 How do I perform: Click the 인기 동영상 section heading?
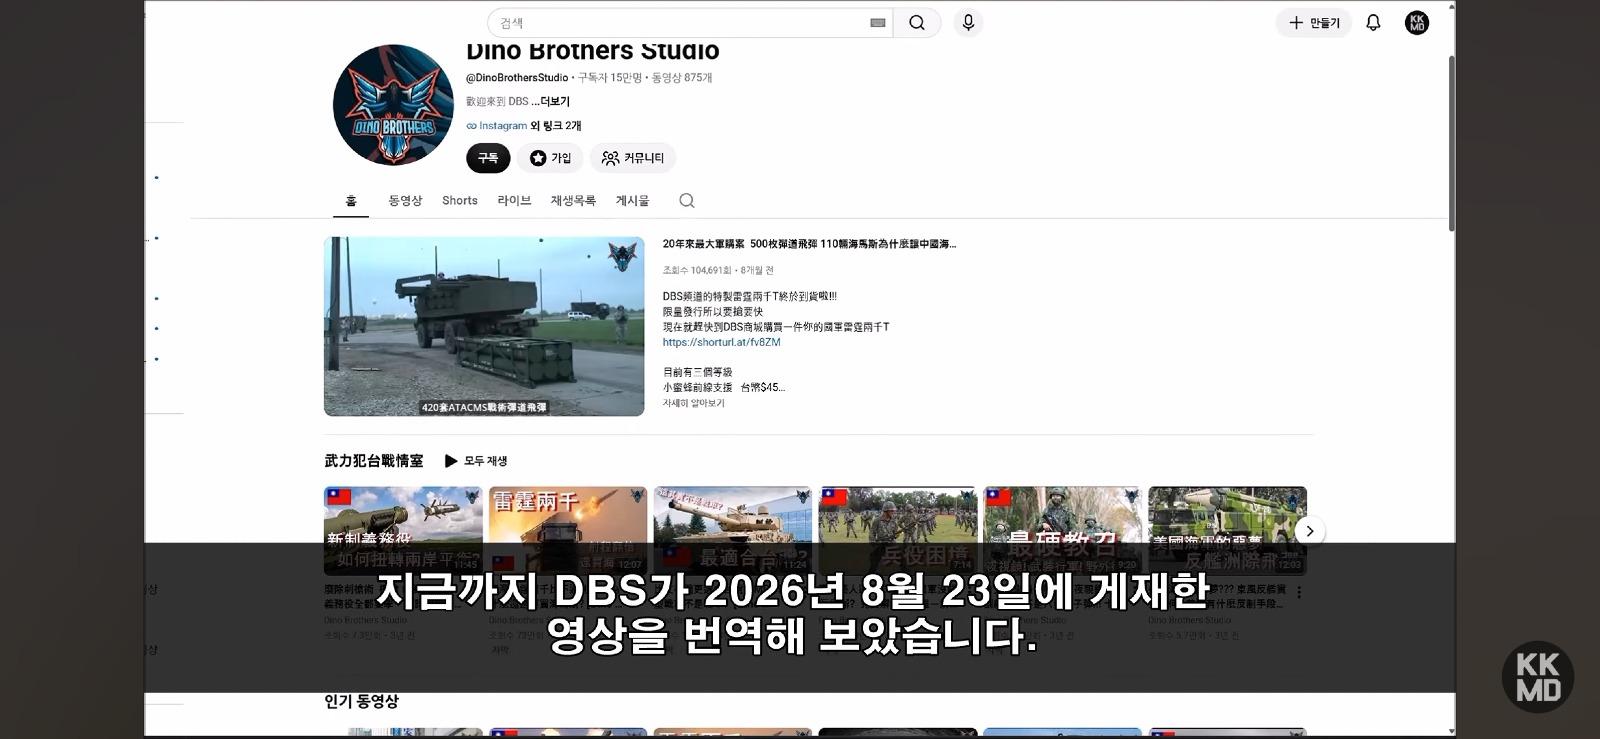[361, 701]
